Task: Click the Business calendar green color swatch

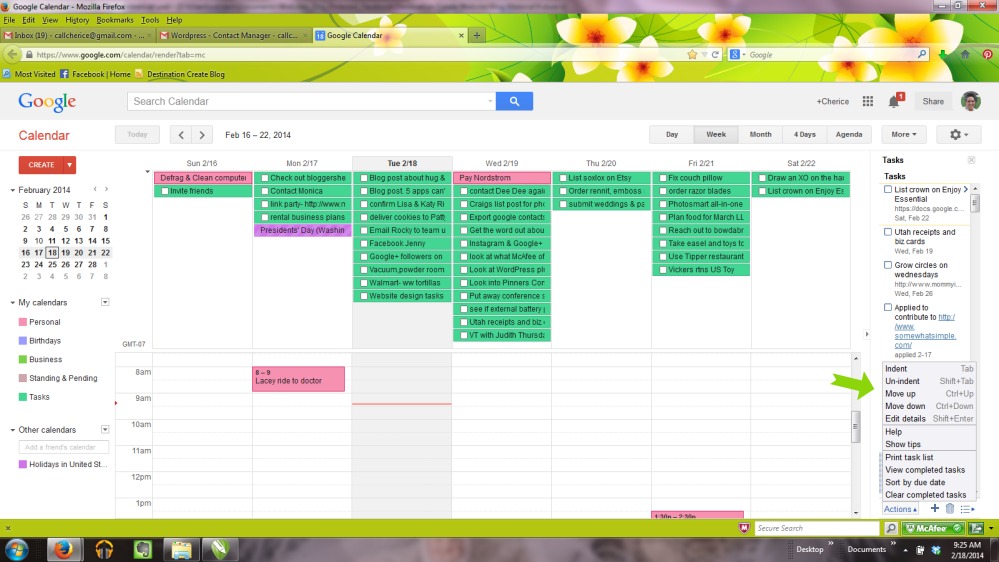Action: (23, 359)
